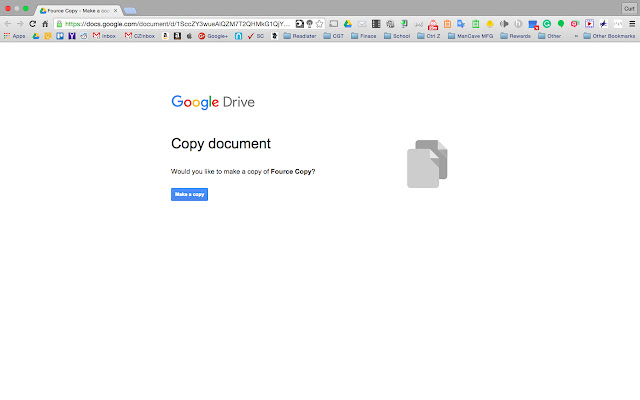Image resolution: width=640 pixels, height=400 pixels.
Task: Click the purple video player extension icon
Action: (x=589, y=24)
